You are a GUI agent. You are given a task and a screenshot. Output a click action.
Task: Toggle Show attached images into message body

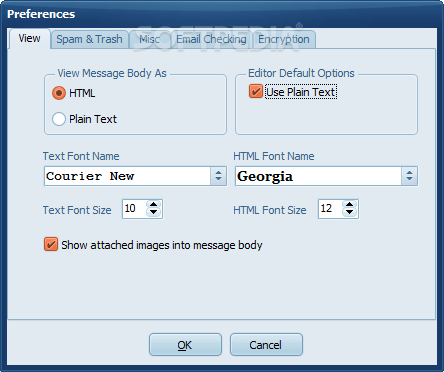[51, 244]
